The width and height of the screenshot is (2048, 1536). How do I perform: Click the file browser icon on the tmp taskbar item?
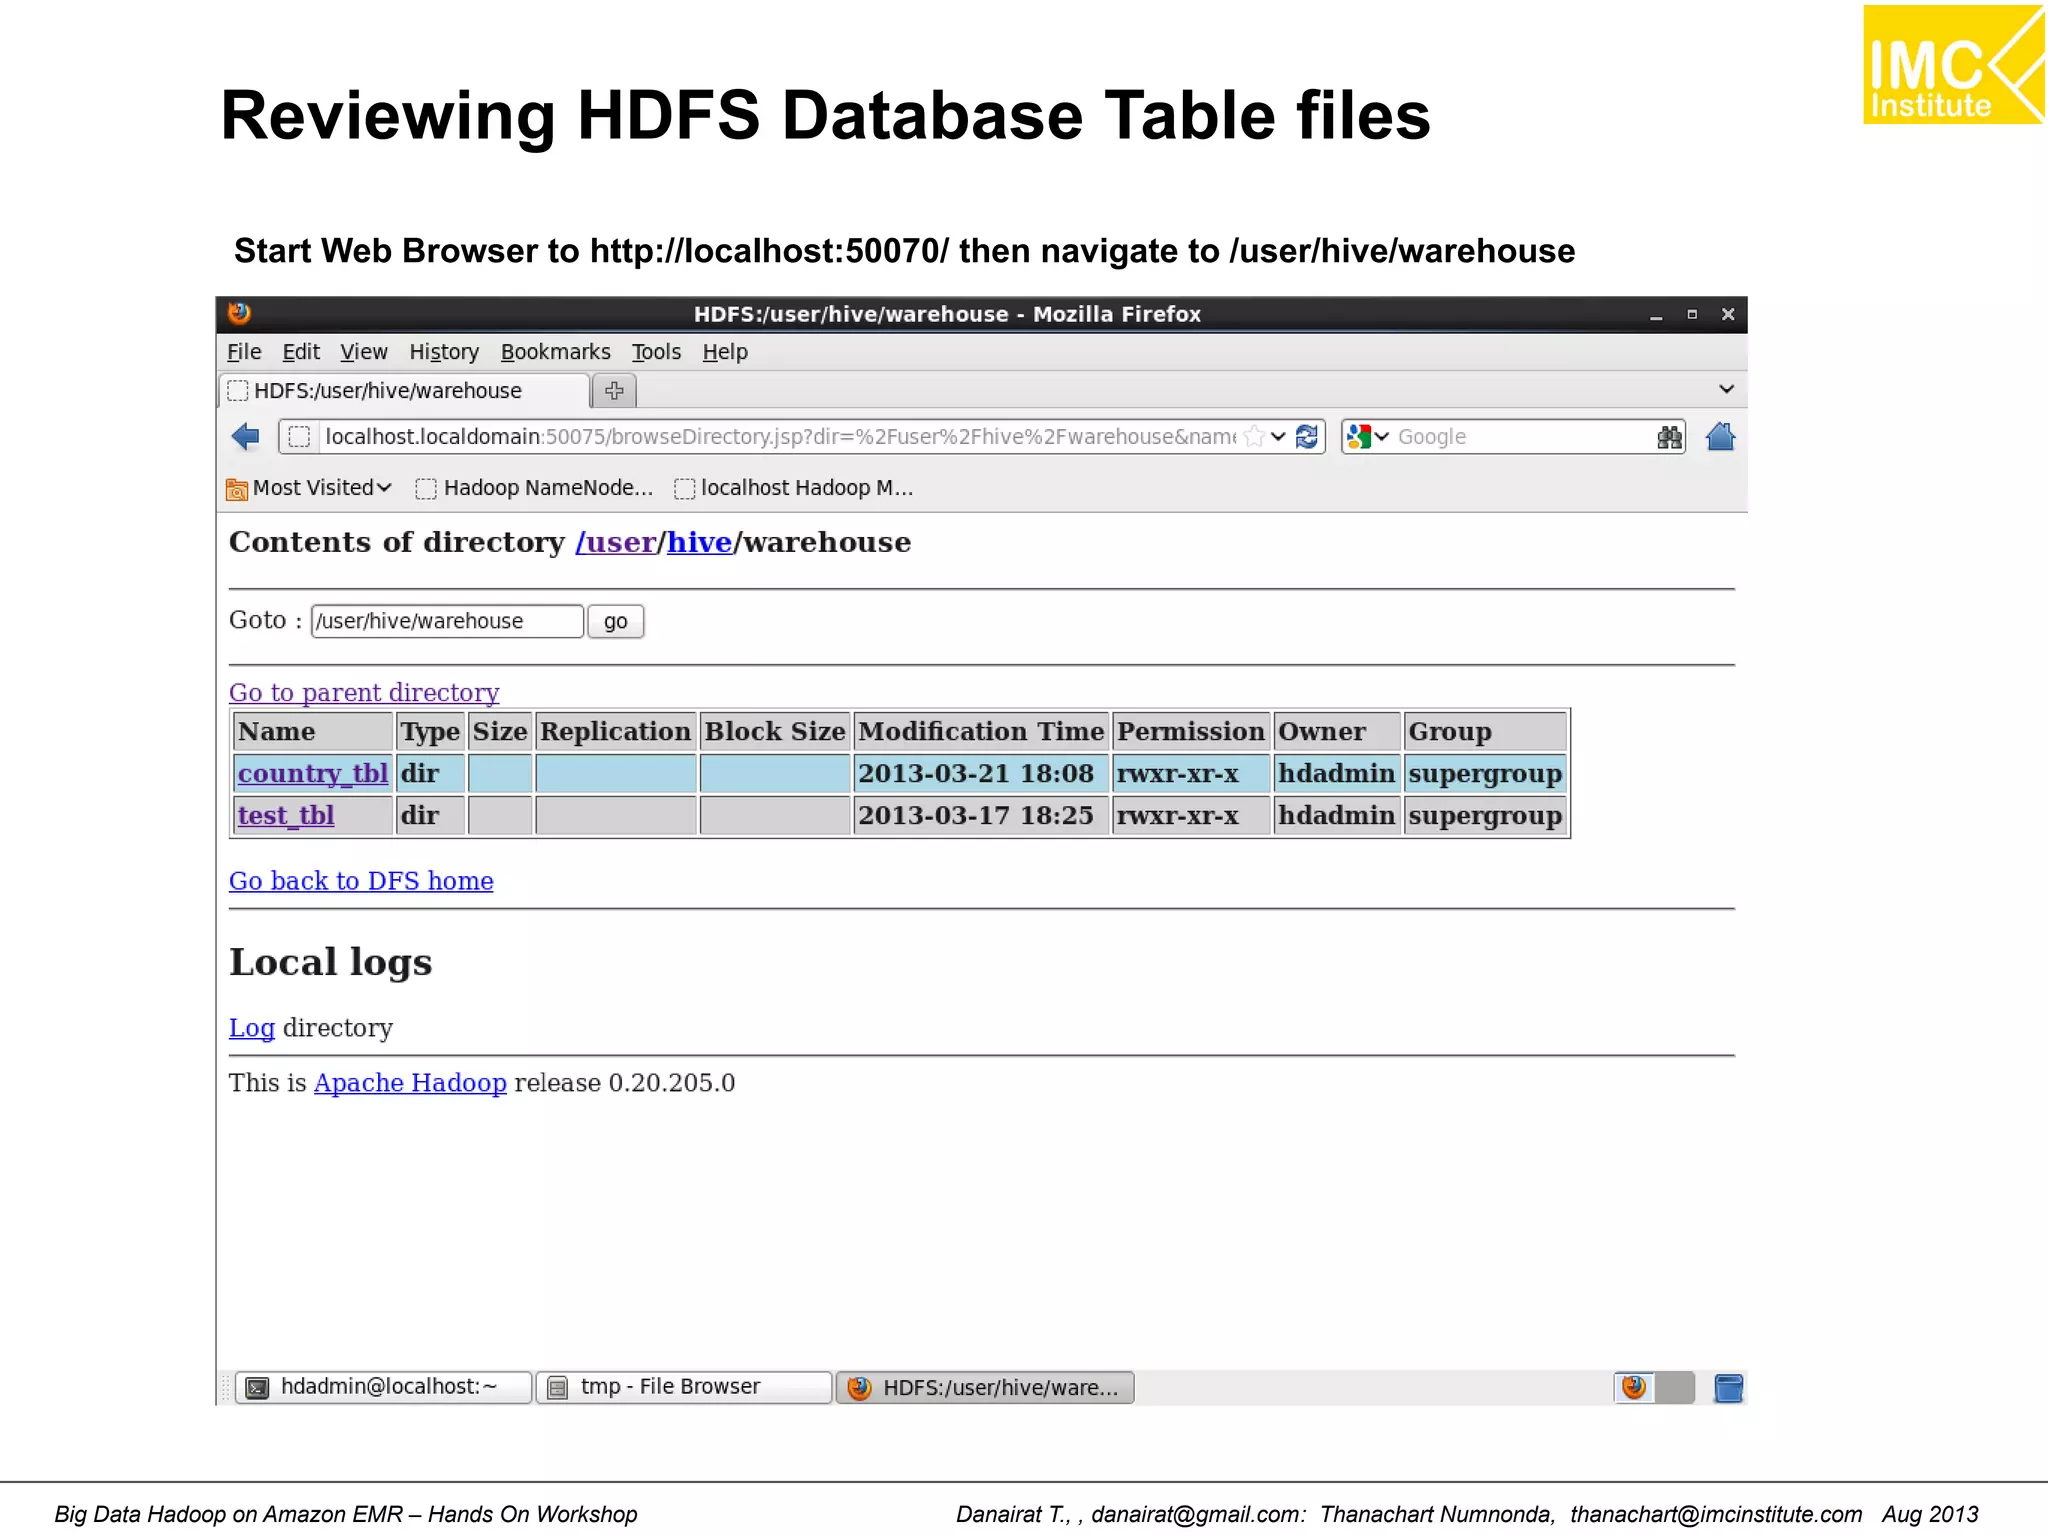click(x=558, y=1387)
